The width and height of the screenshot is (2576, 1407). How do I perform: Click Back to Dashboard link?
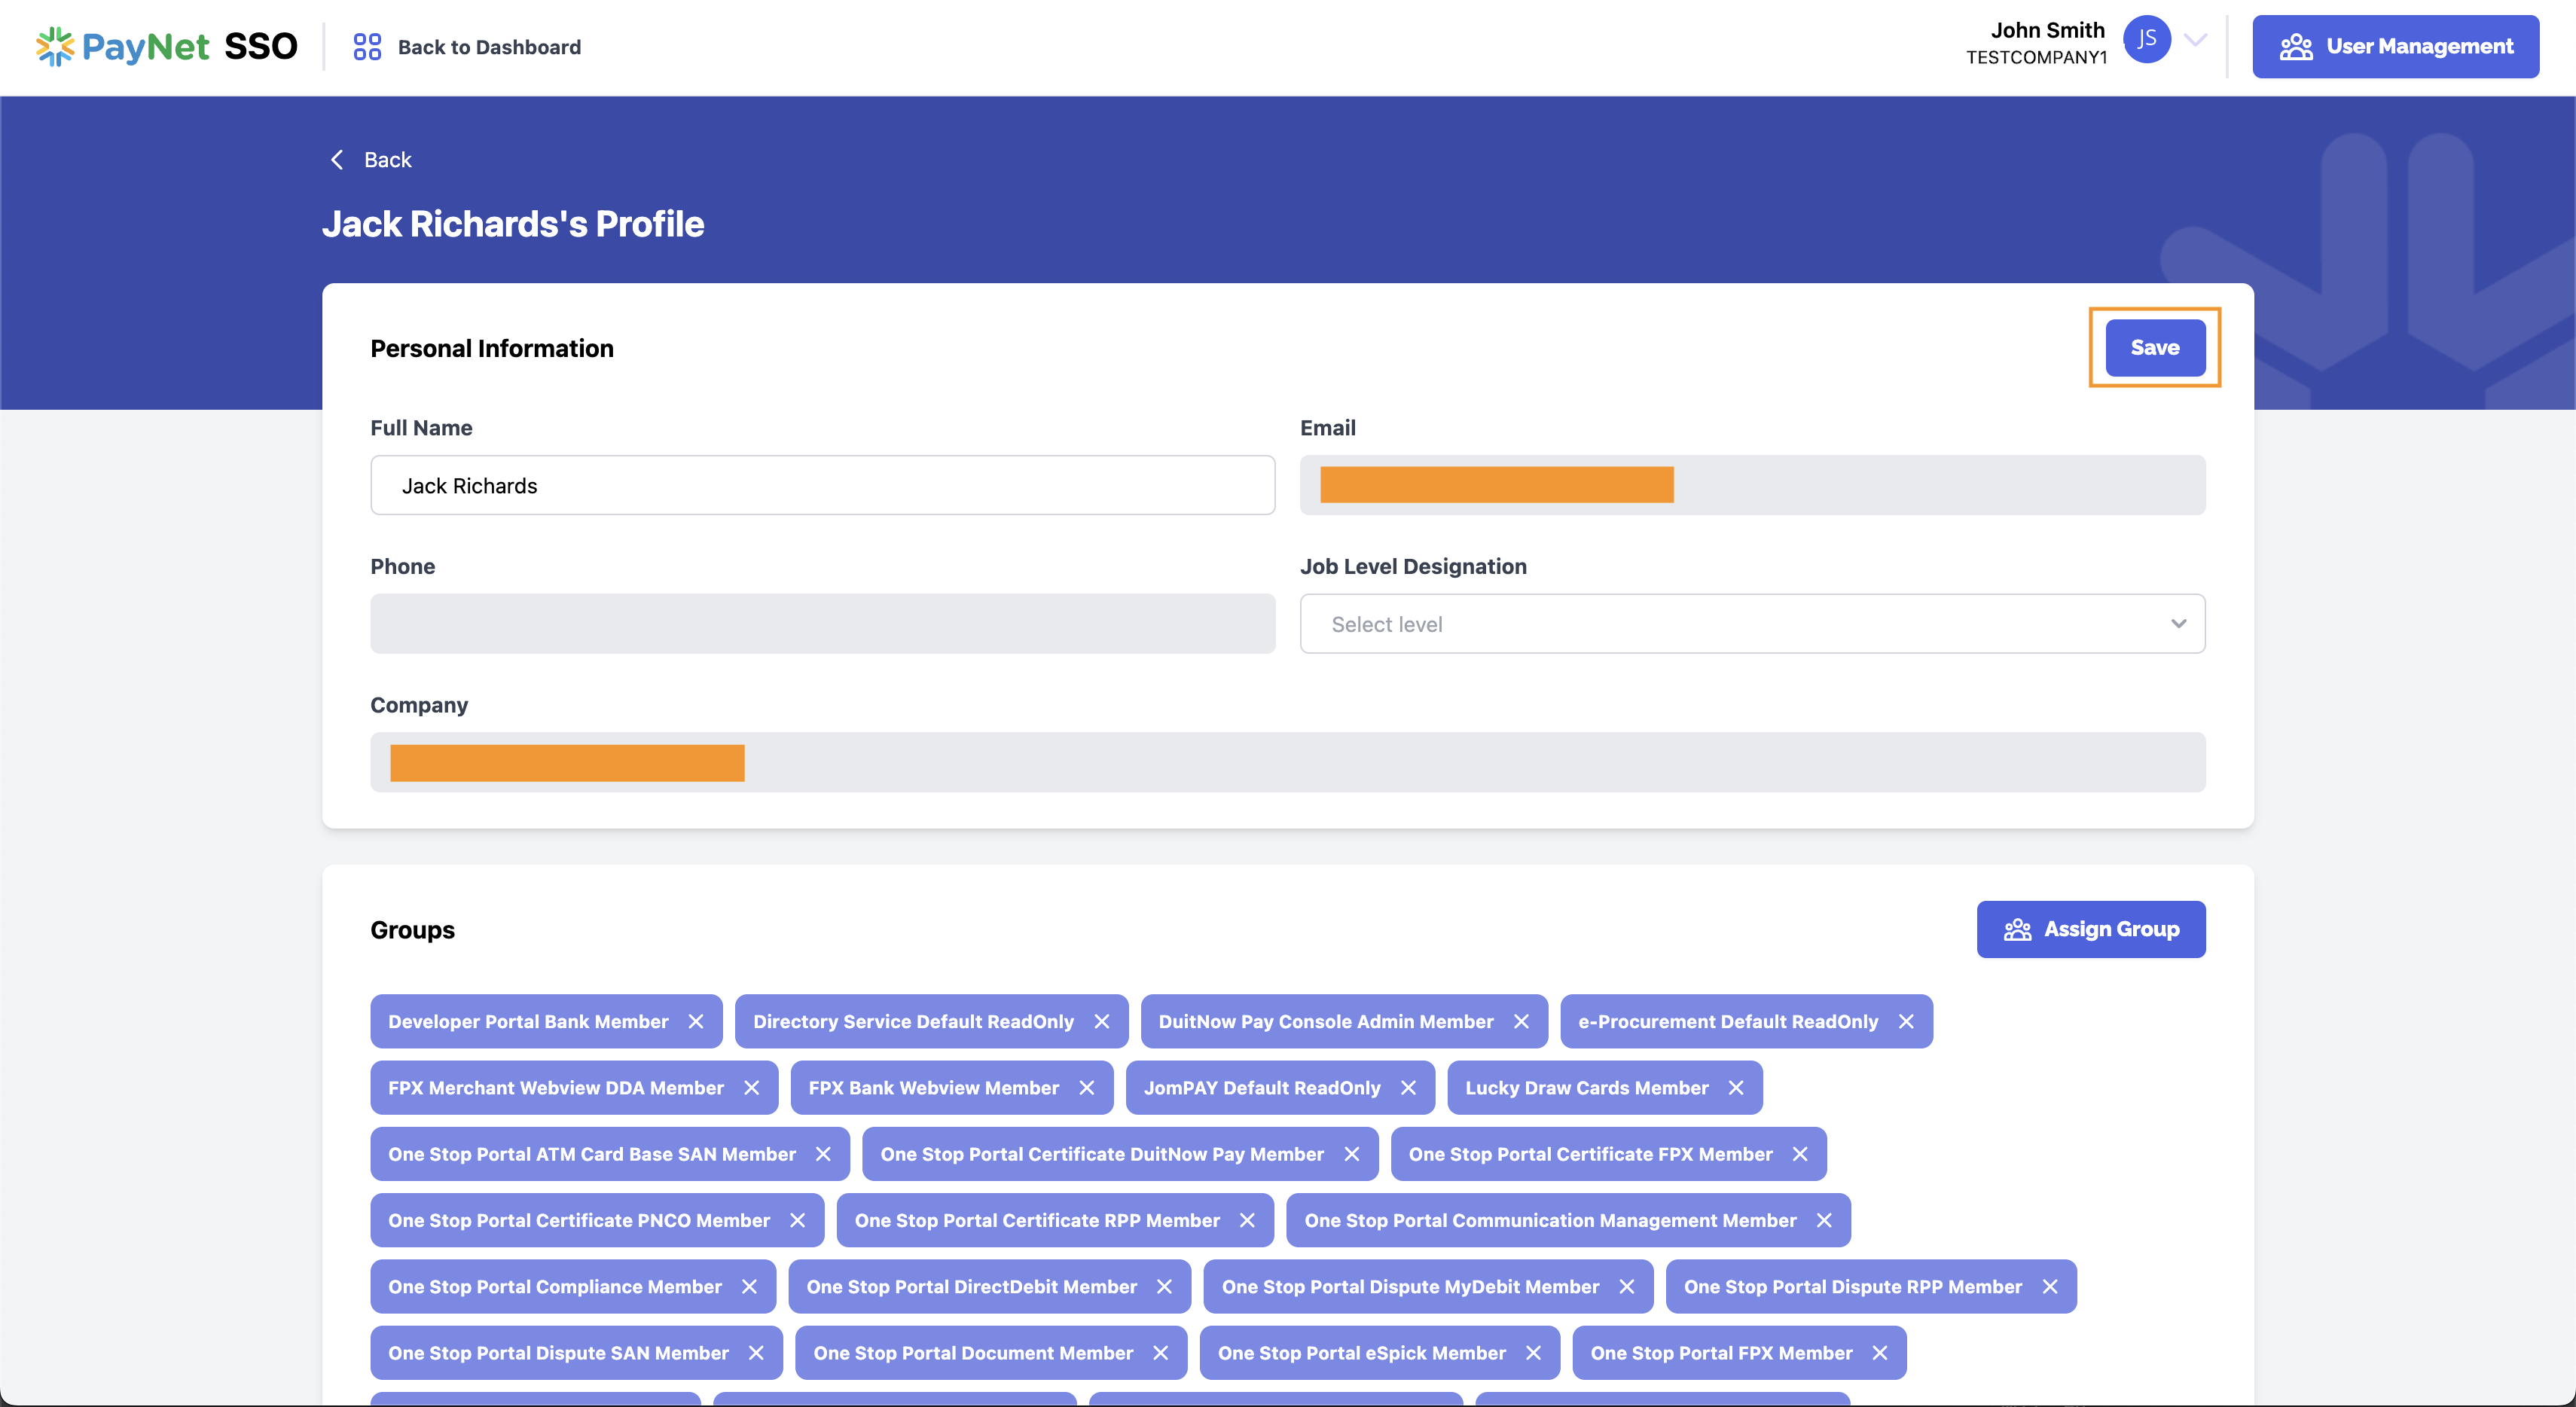click(489, 47)
